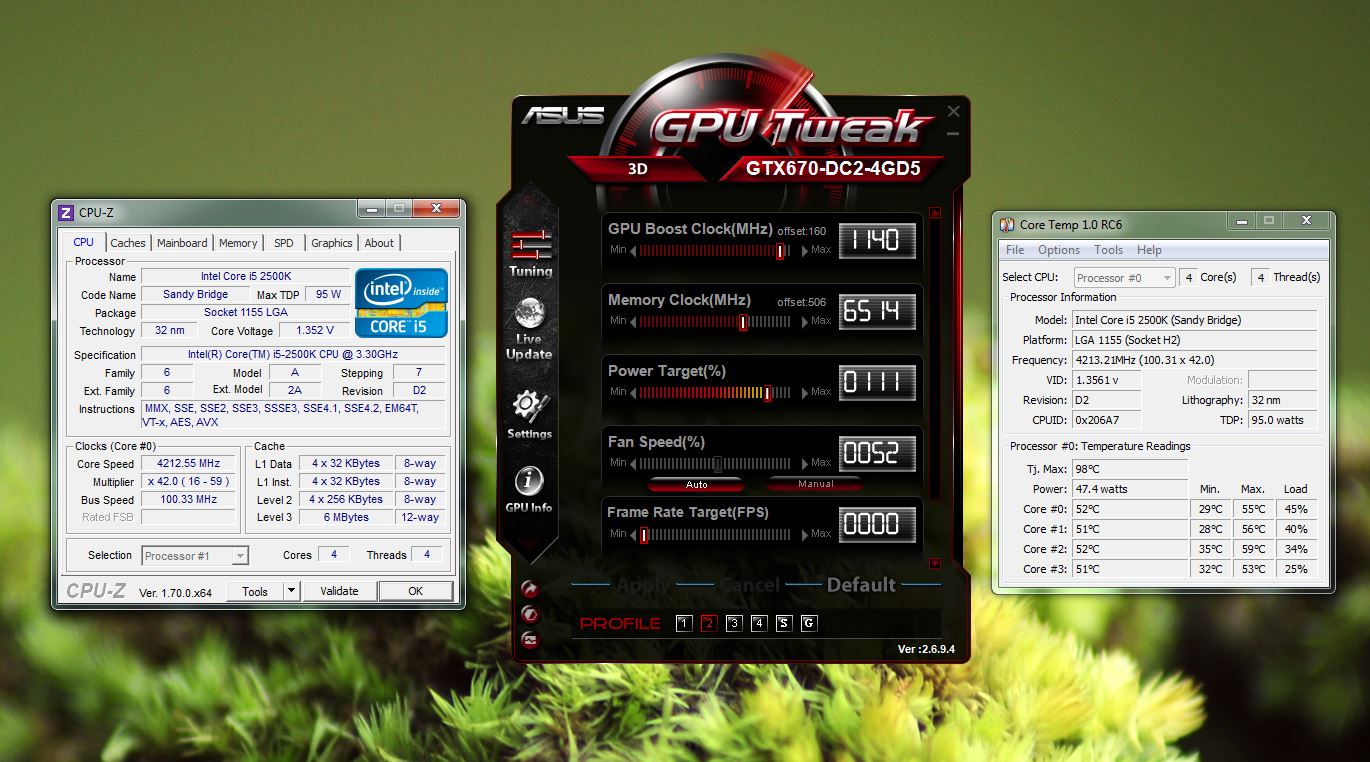Select profile 3 in GPU Tweak
Image resolution: width=1370 pixels, height=762 pixels.
[x=734, y=623]
